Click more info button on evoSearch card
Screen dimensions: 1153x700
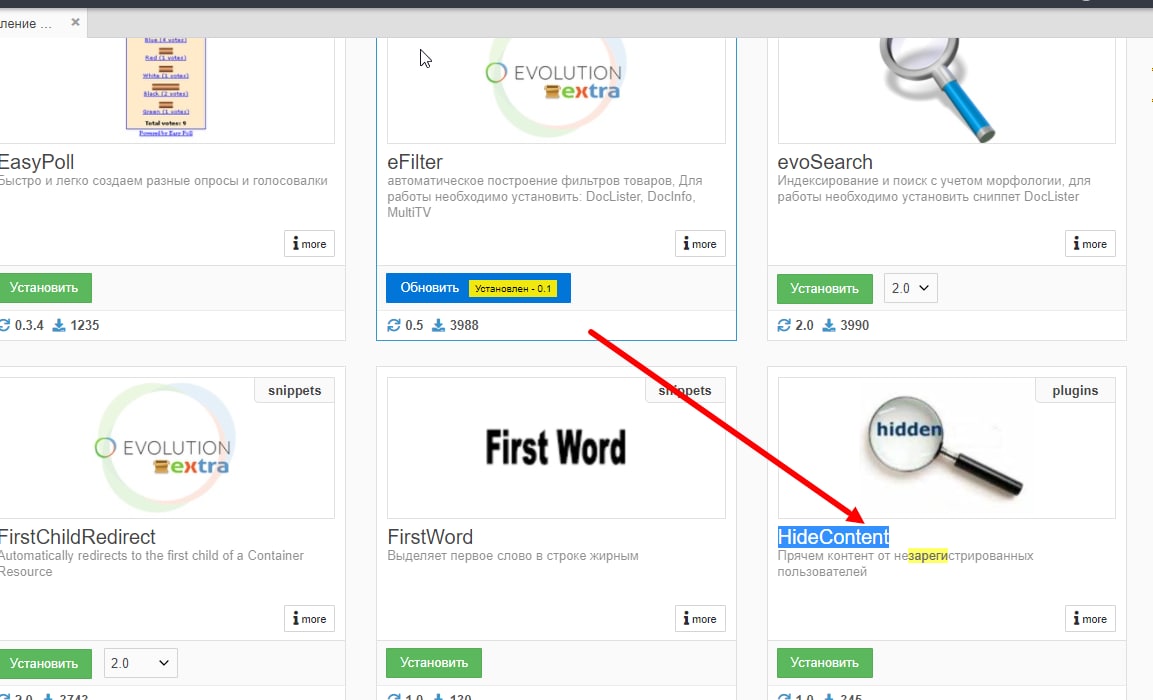tap(1090, 244)
